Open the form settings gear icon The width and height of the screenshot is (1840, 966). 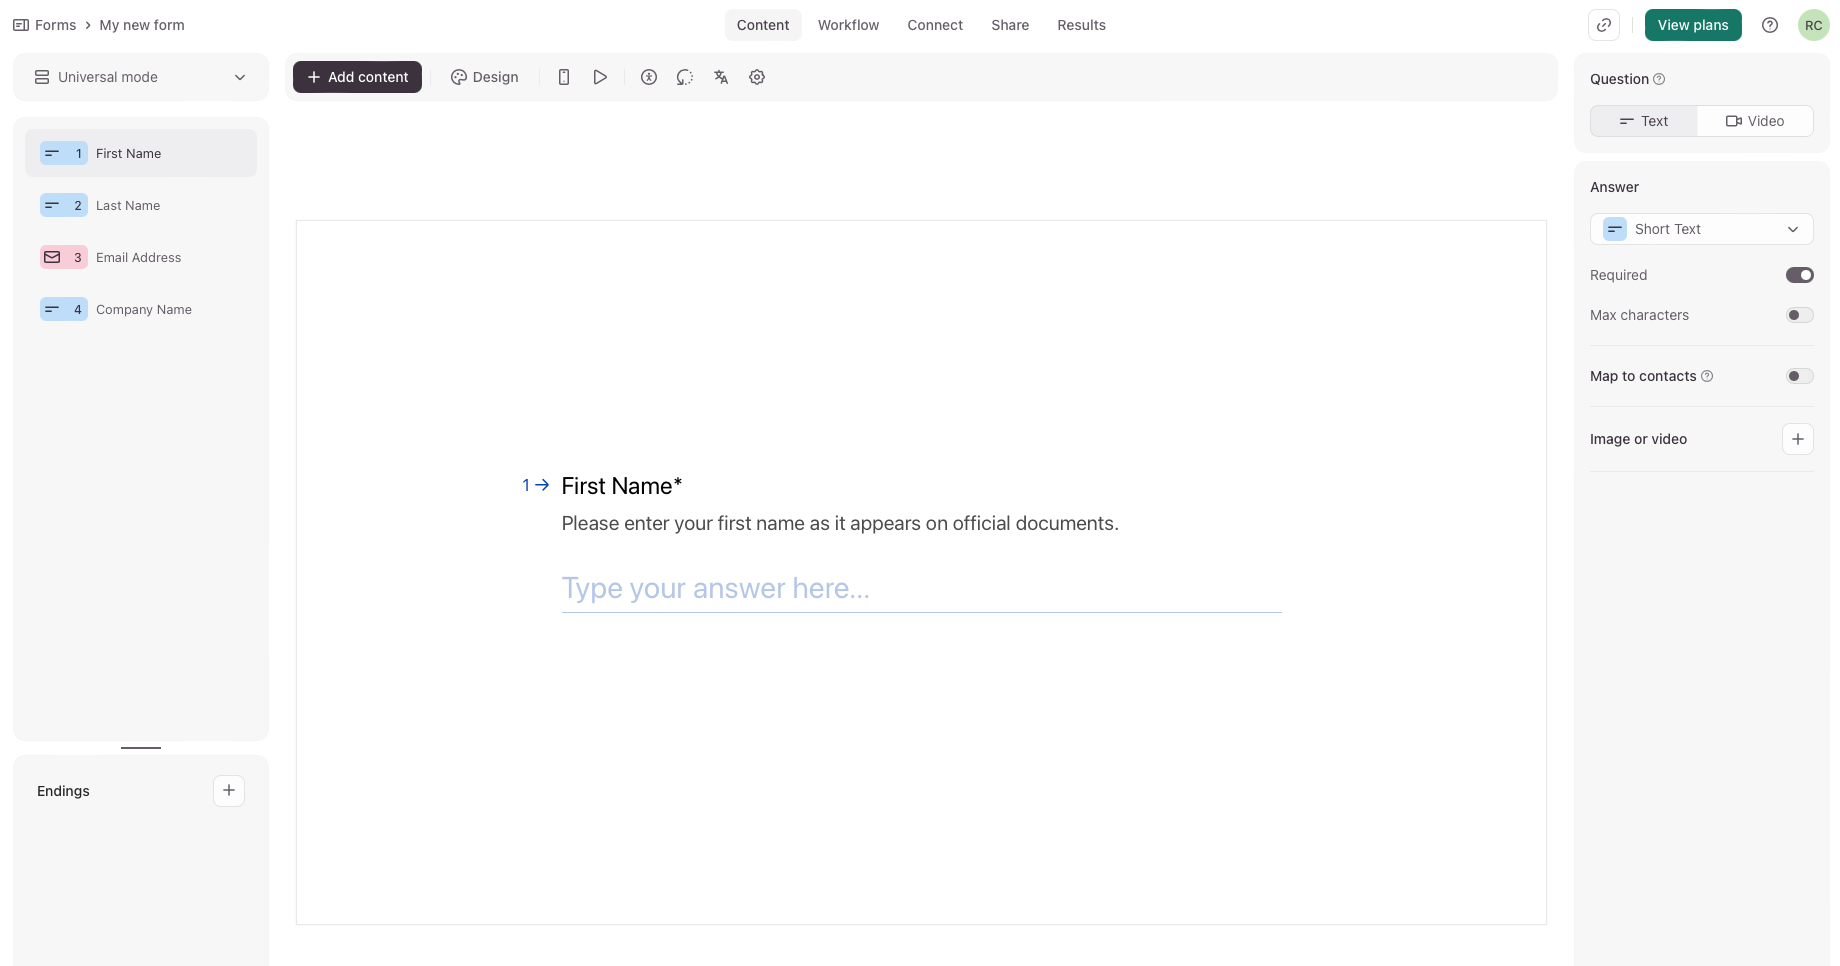click(757, 76)
